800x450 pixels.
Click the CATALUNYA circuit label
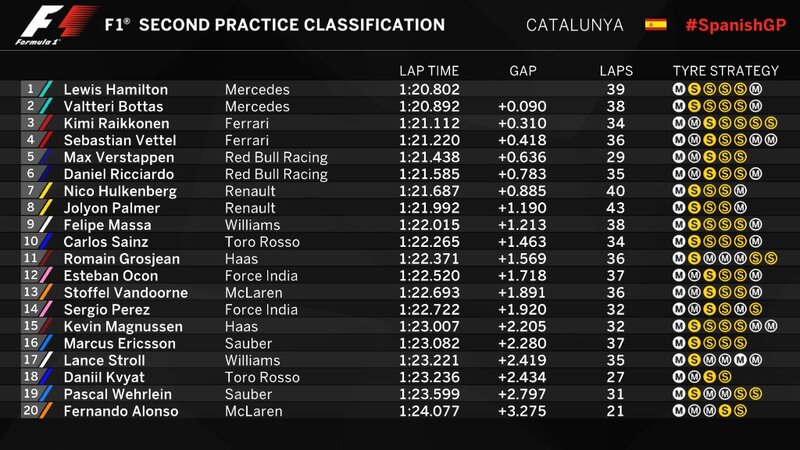pyautogui.click(x=575, y=25)
